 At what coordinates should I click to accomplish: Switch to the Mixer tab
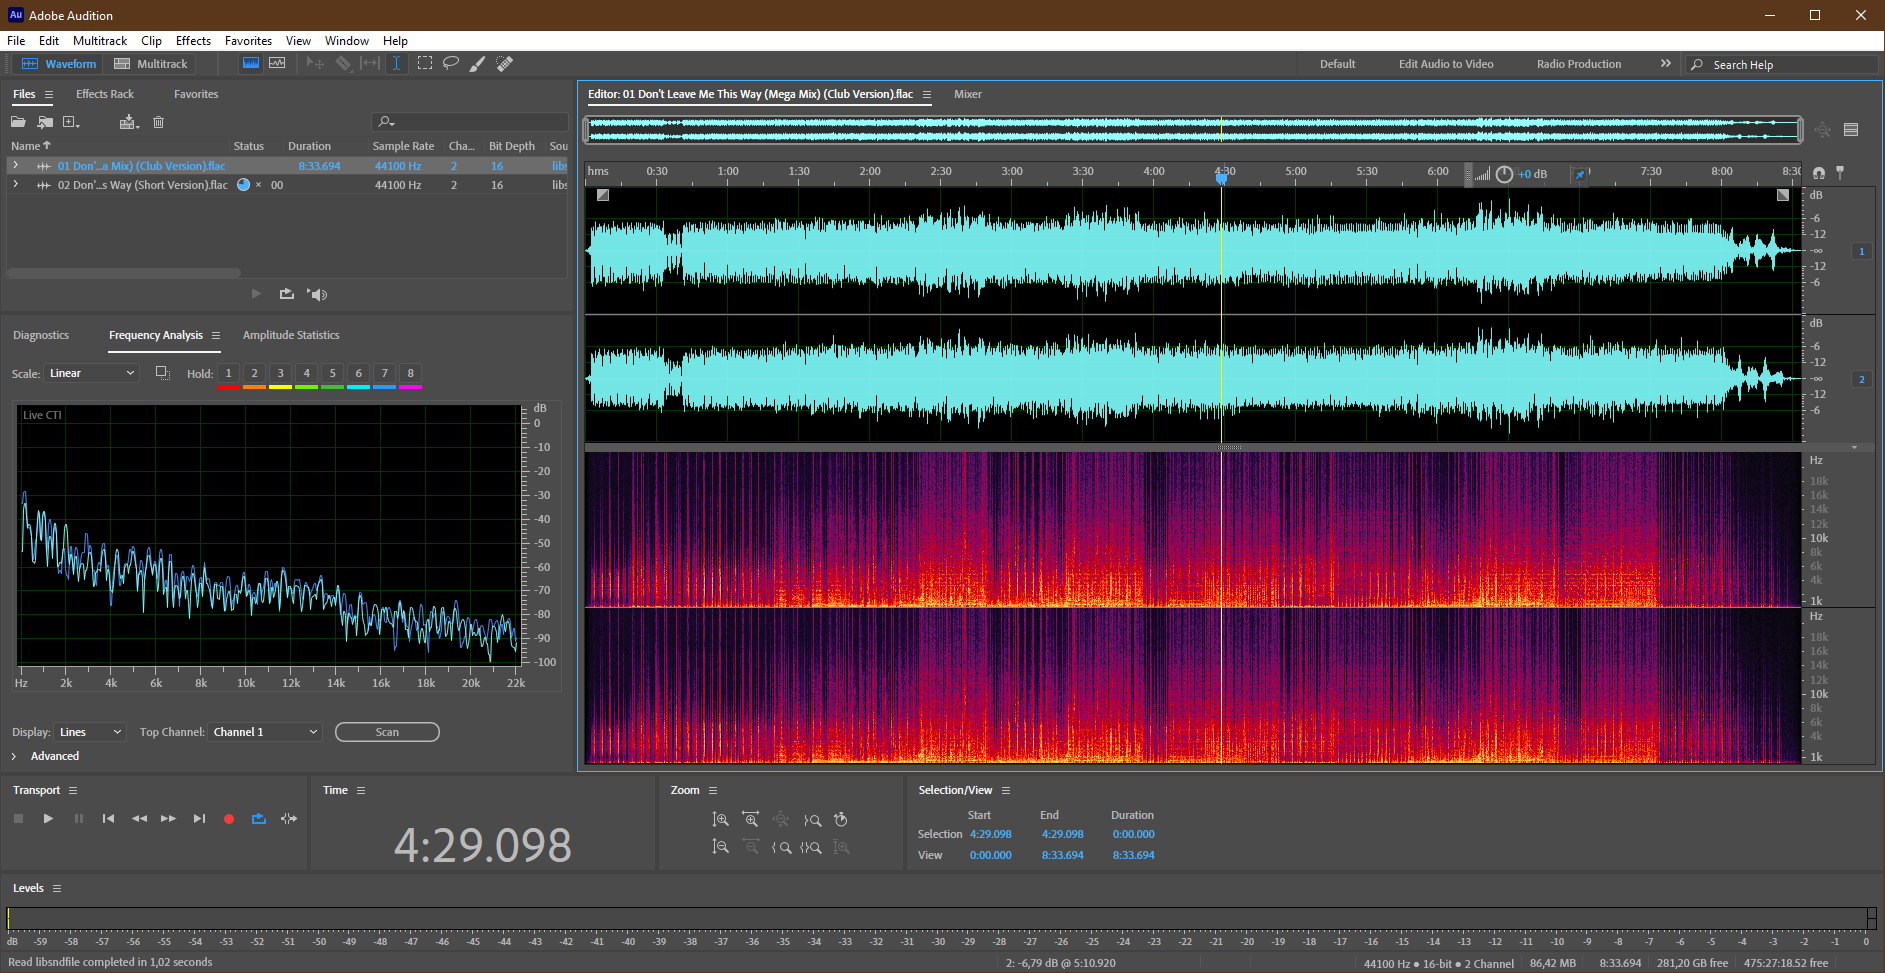967,94
